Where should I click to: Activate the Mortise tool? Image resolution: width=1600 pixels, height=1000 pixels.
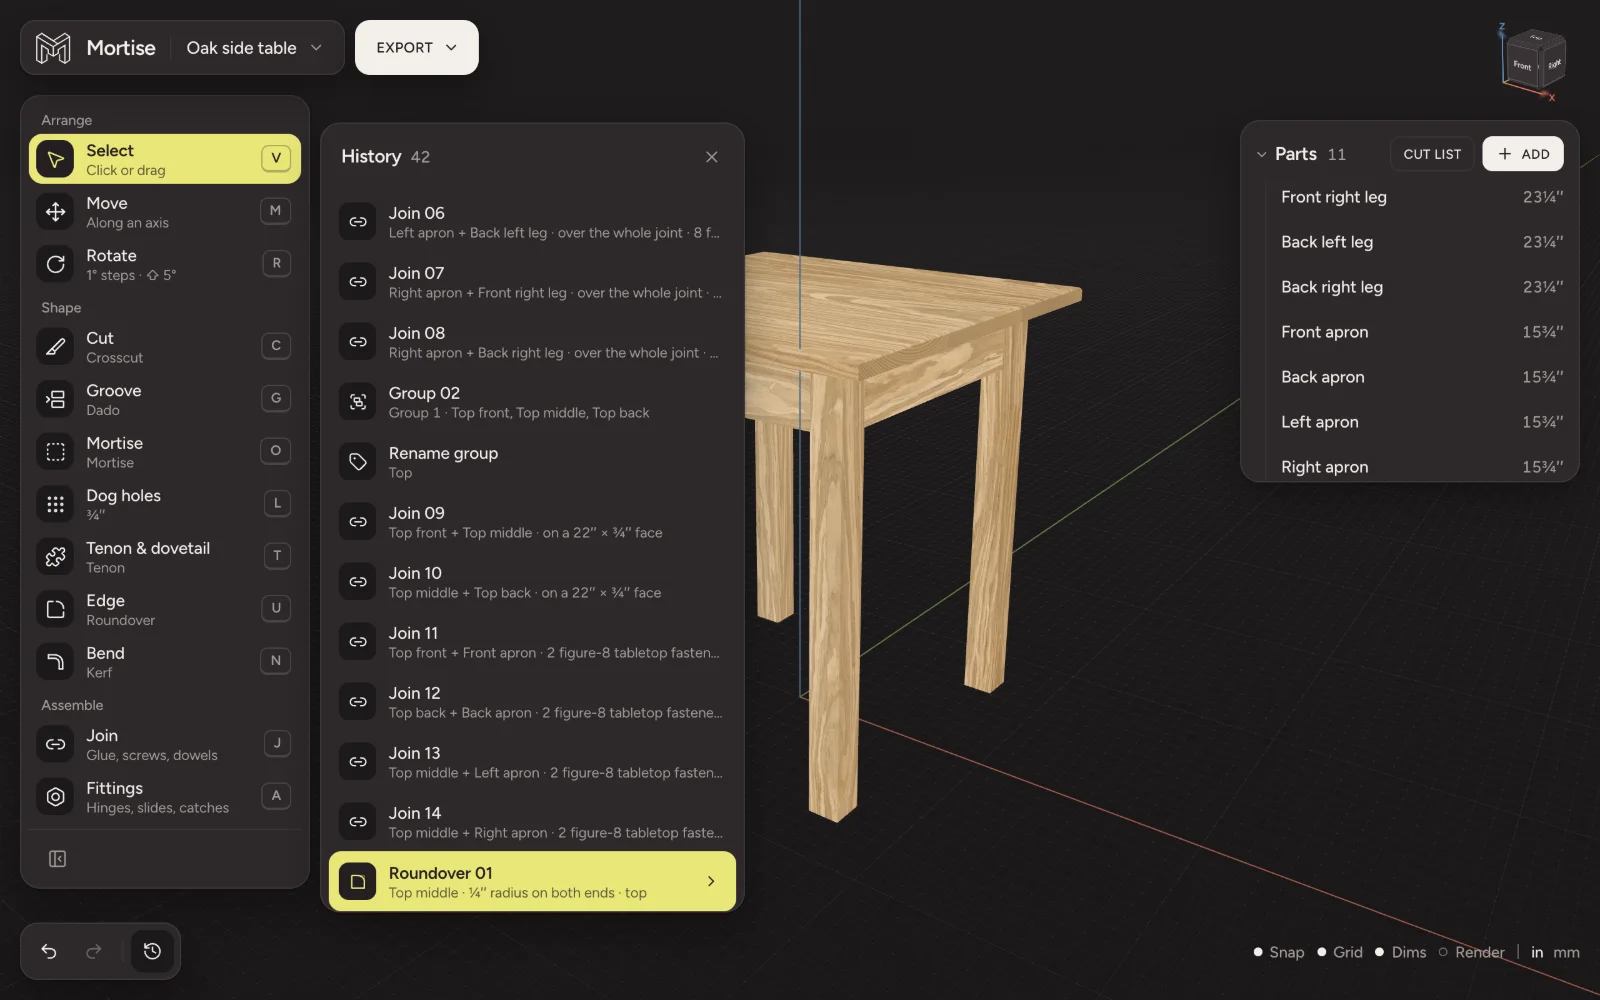coord(165,452)
